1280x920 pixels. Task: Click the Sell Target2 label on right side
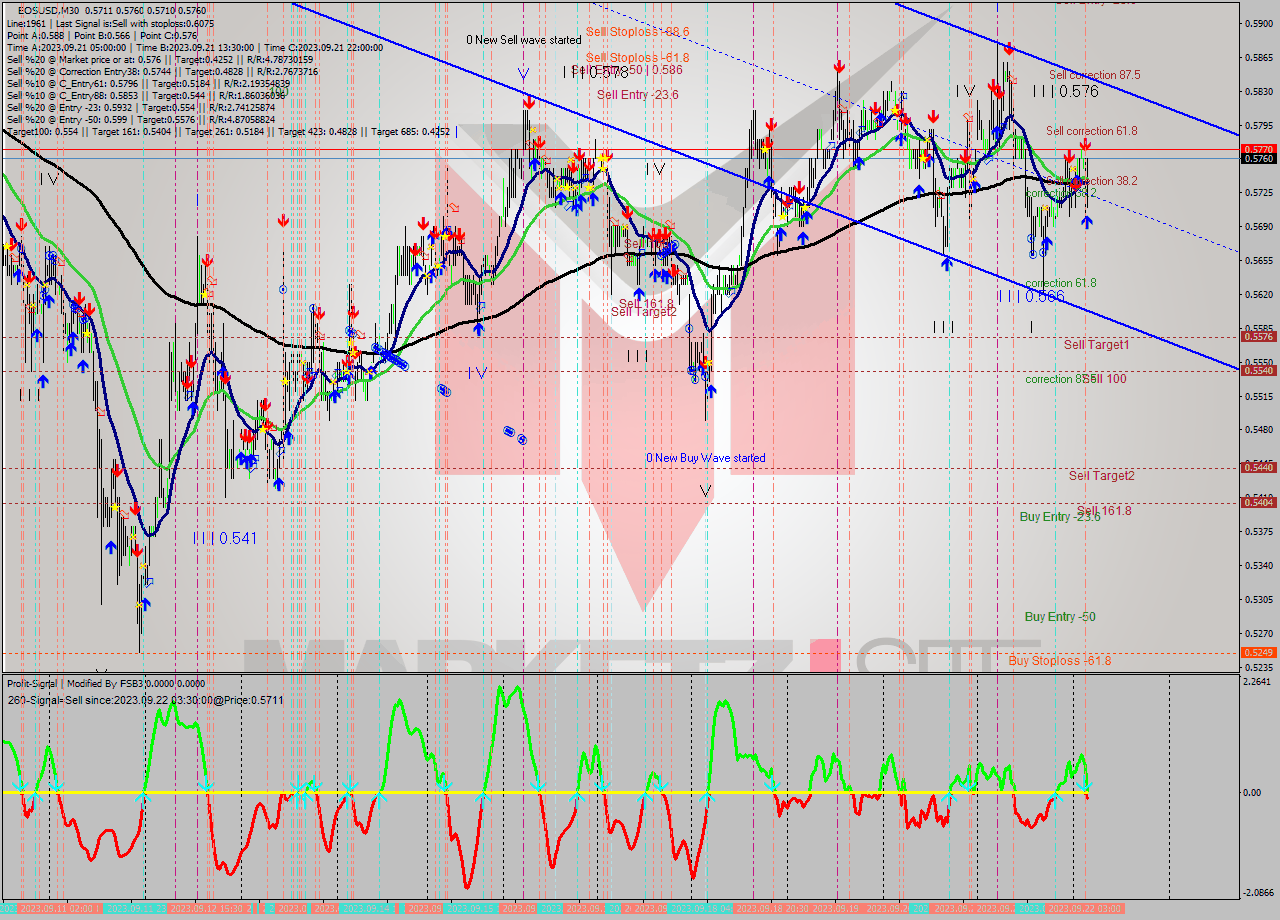click(x=1101, y=476)
